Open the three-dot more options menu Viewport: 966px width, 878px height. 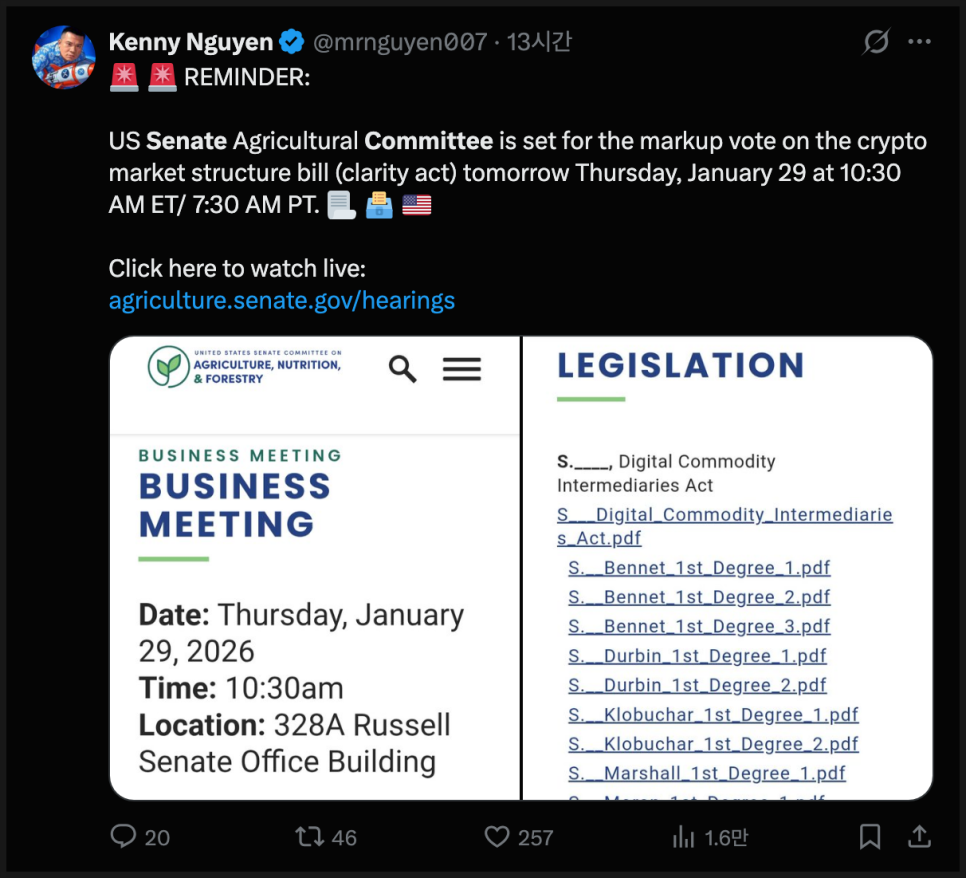(x=919, y=42)
